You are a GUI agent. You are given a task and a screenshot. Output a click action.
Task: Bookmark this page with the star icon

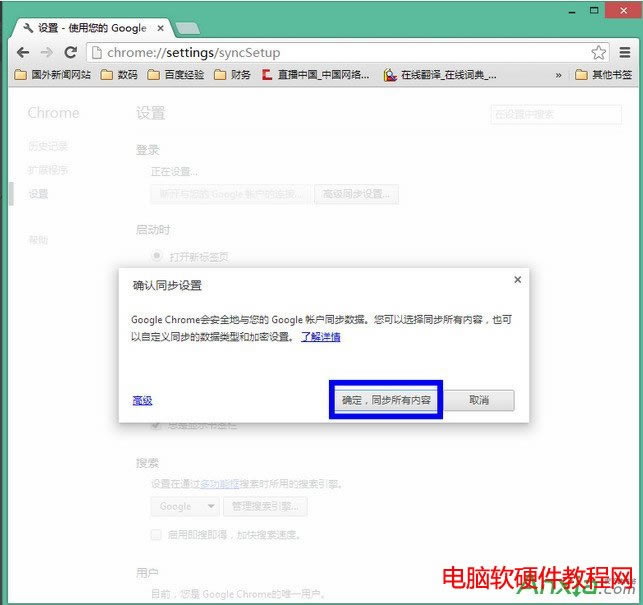point(598,53)
